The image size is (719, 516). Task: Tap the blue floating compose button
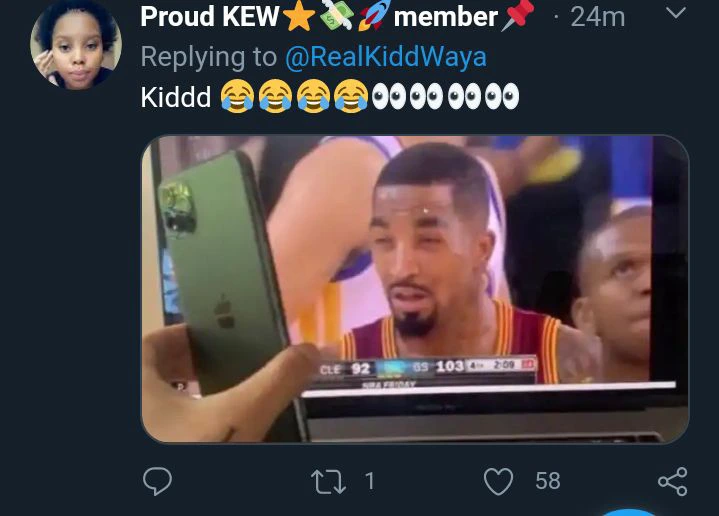point(628,511)
